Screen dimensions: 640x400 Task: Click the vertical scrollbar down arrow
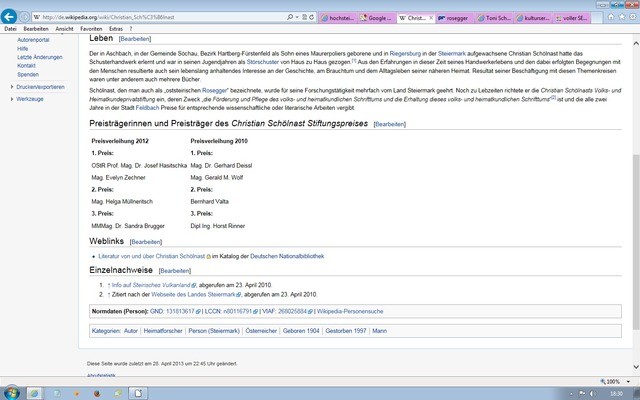(636, 367)
